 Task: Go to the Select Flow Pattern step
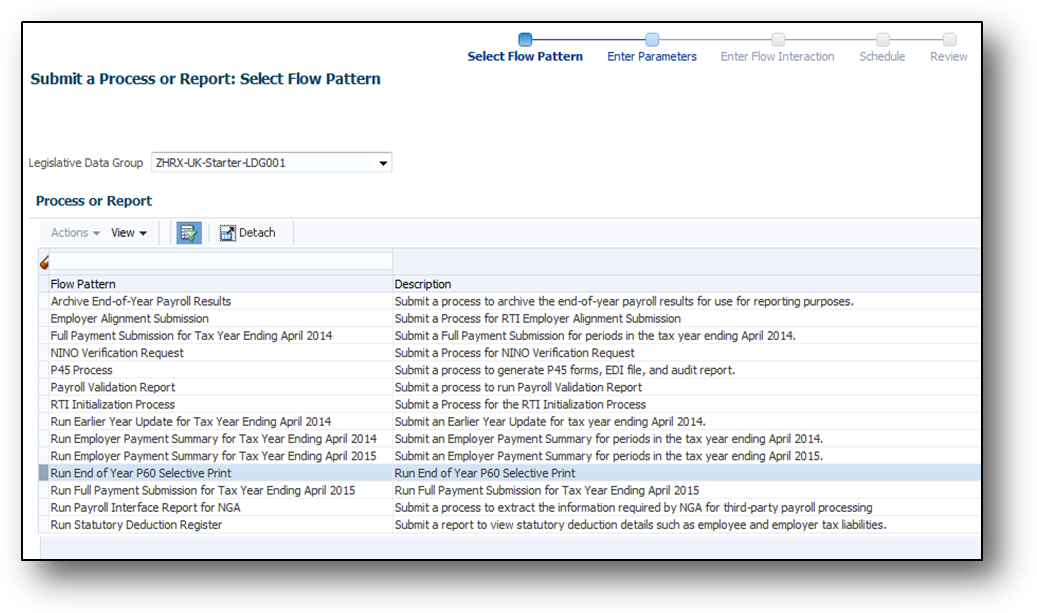(x=525, y=57)
